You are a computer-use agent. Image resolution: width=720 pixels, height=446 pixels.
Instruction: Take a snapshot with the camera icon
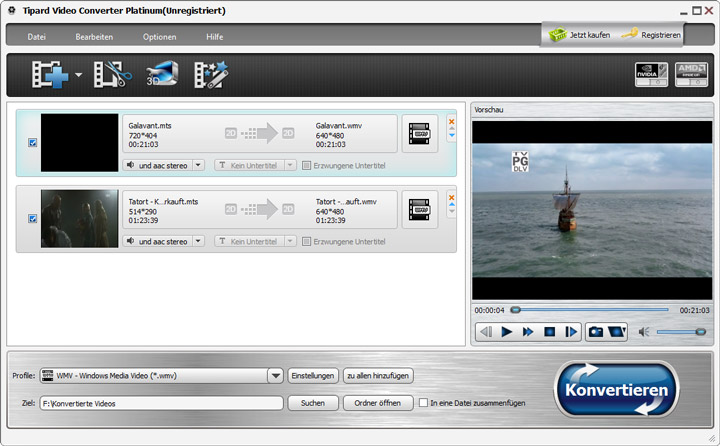click(x=596, y=331)
